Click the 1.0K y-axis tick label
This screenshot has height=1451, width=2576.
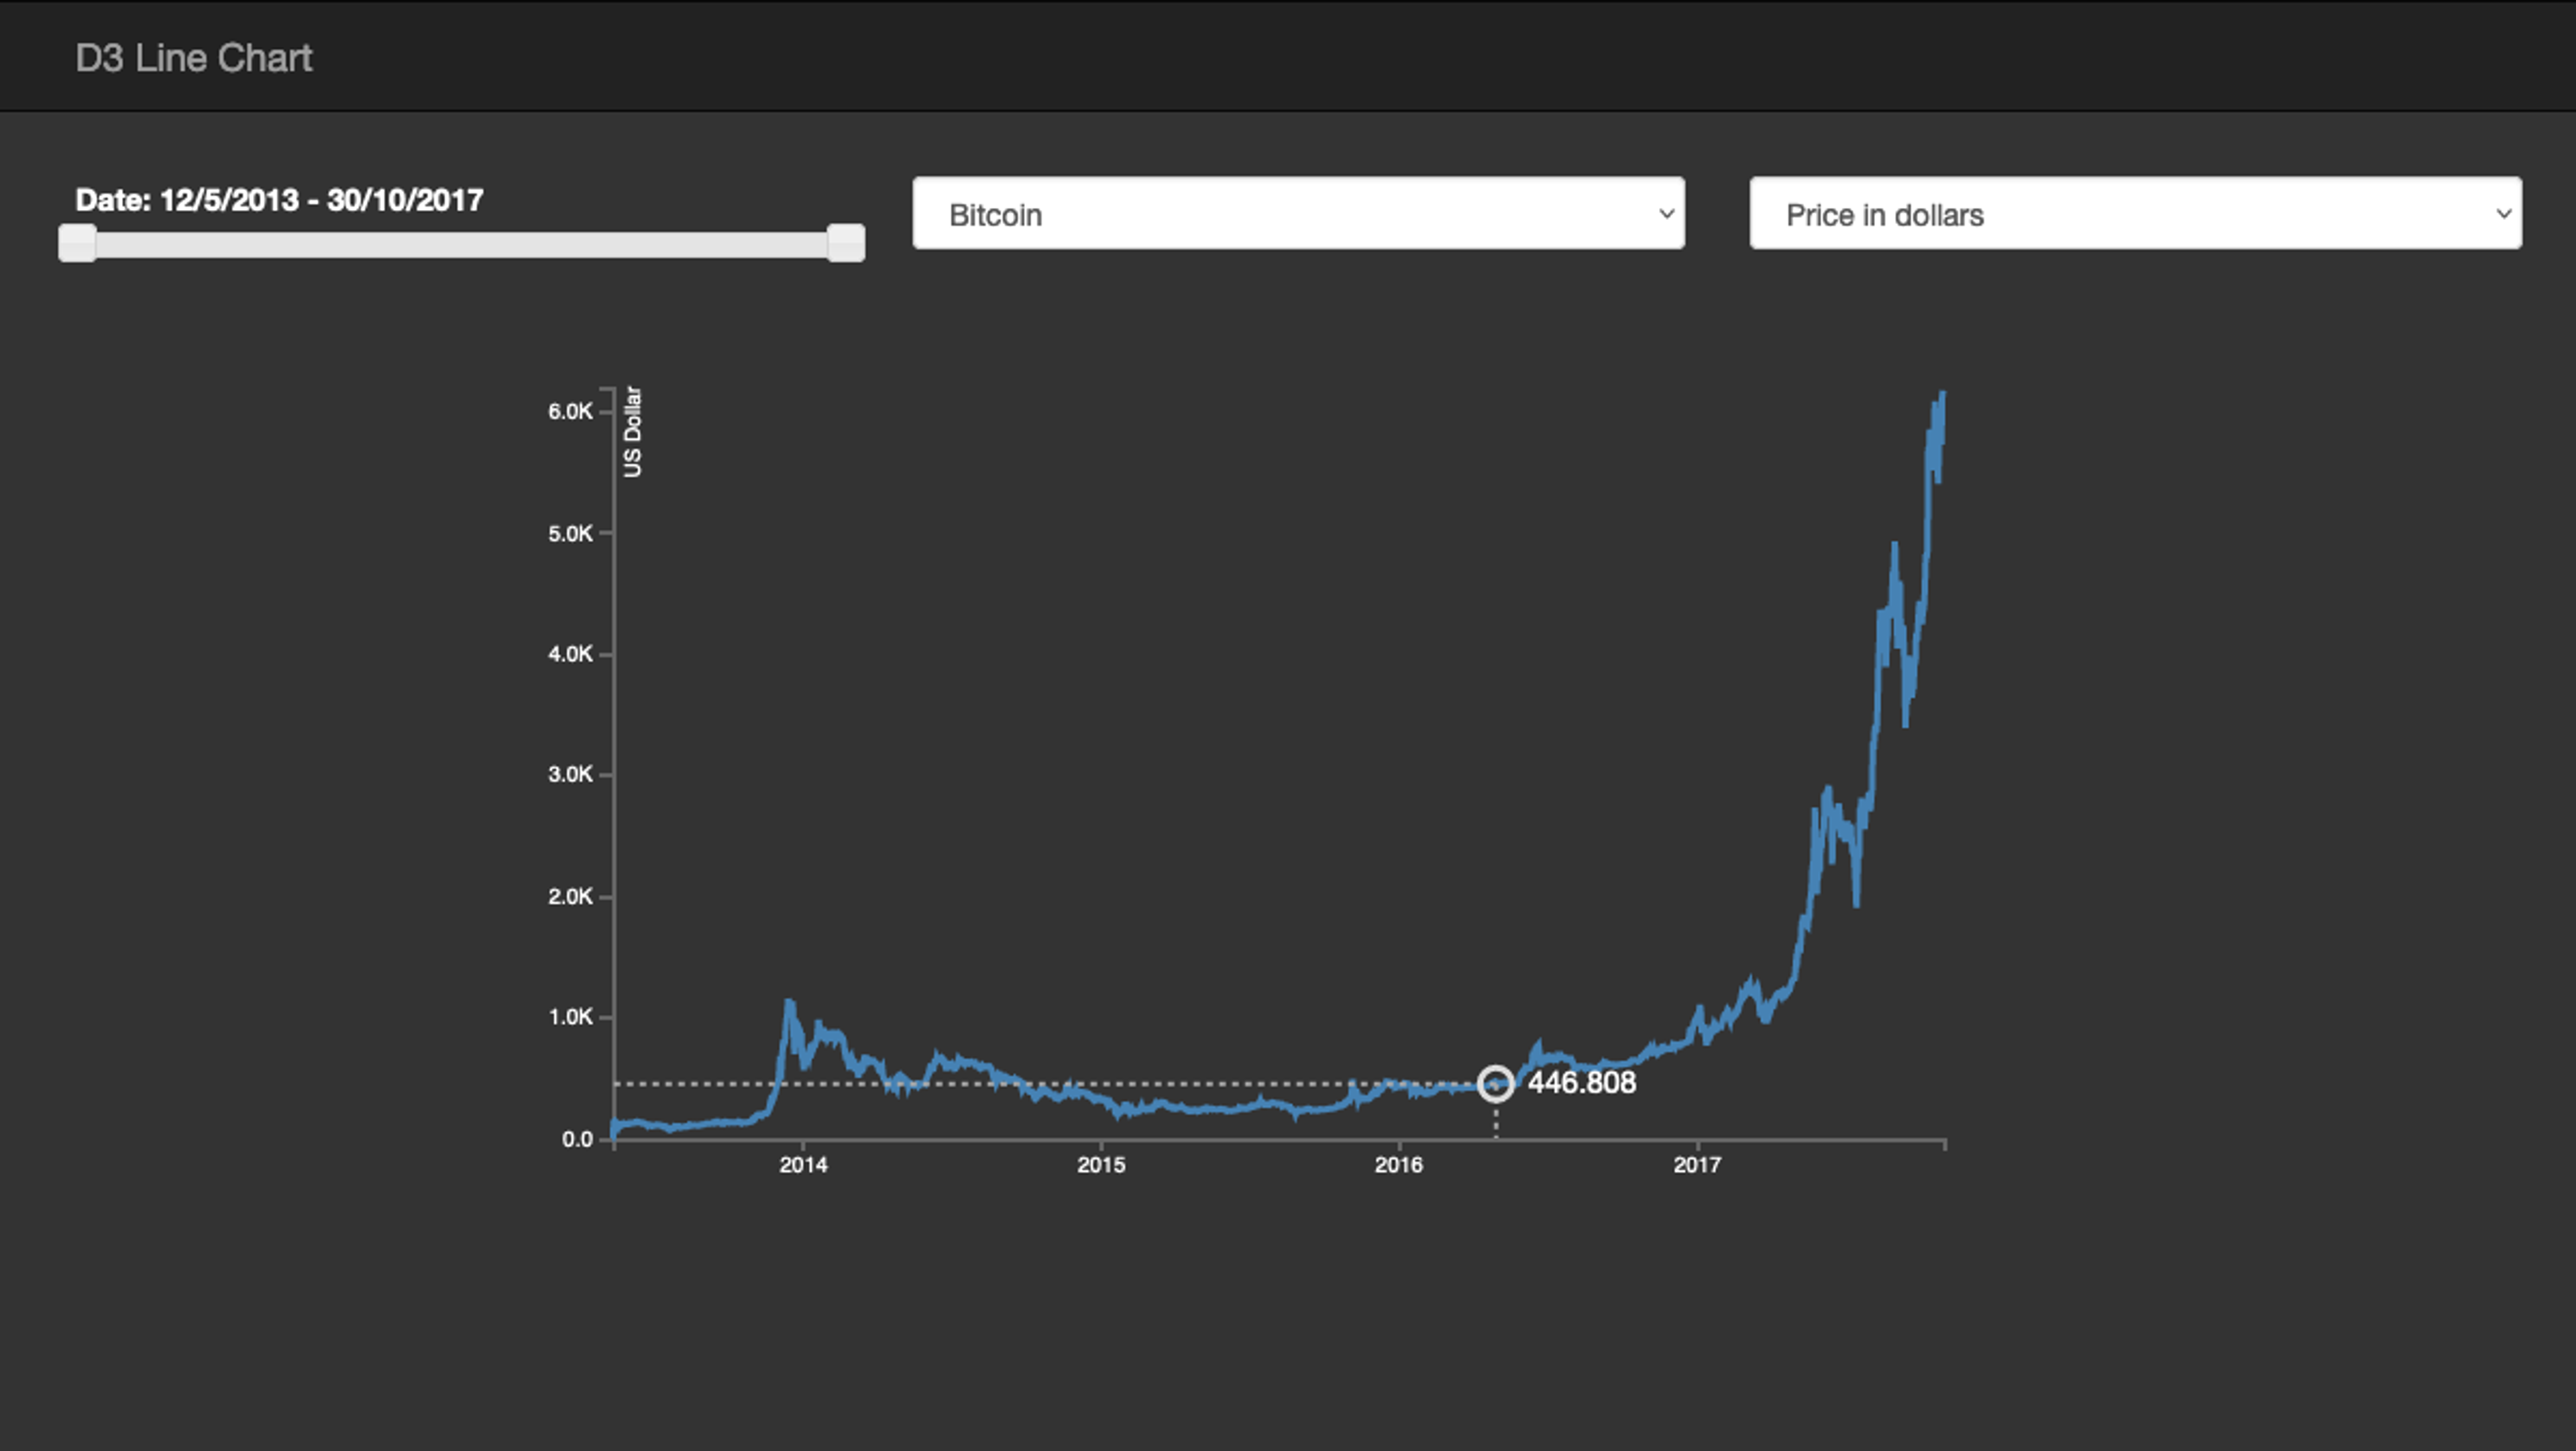[570, 1017]
